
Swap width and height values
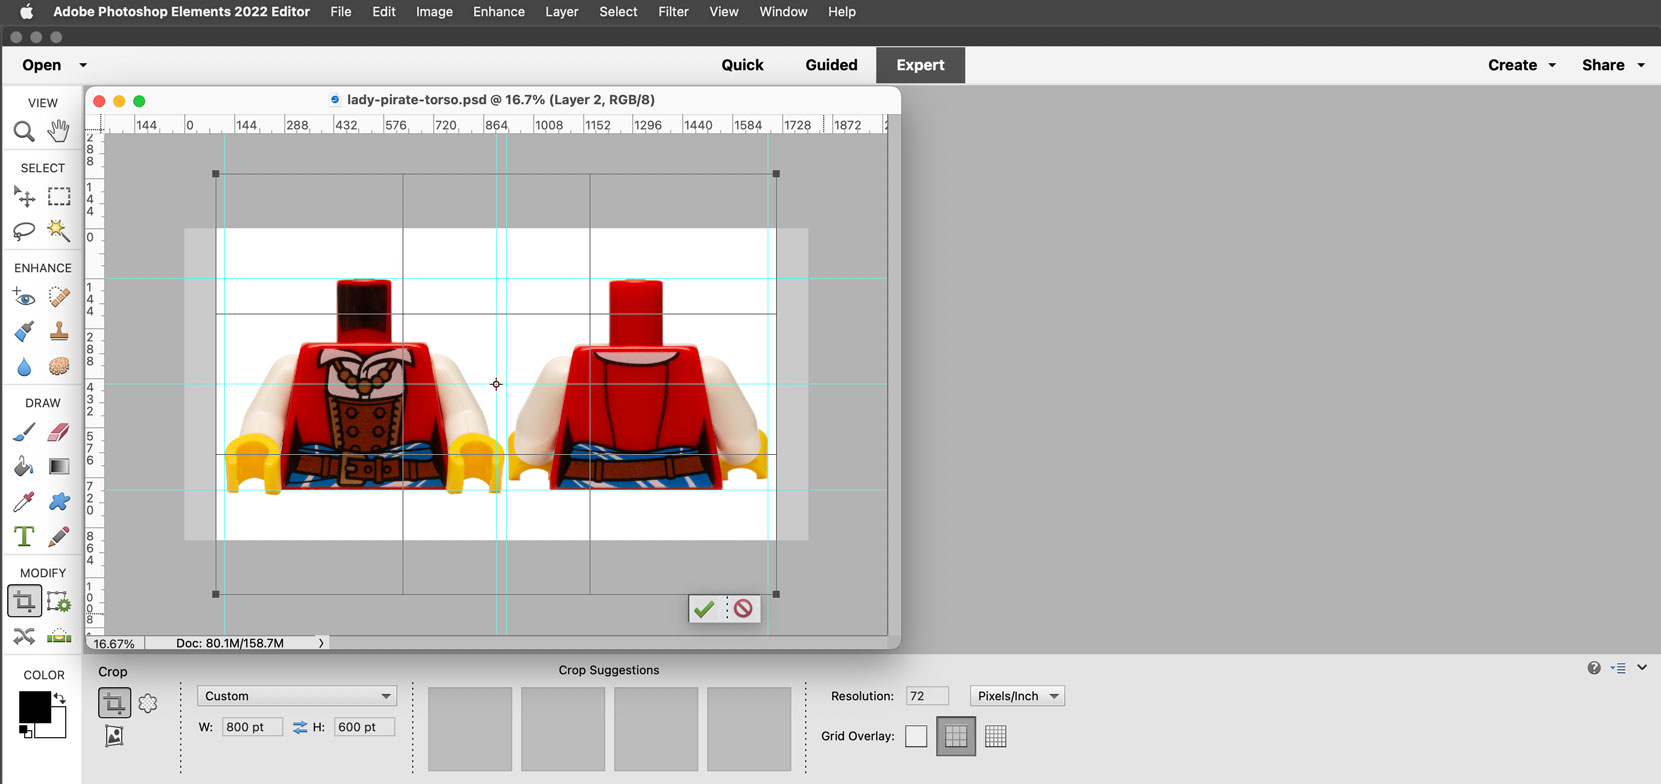pyautogui.click(x=300, y=727)
